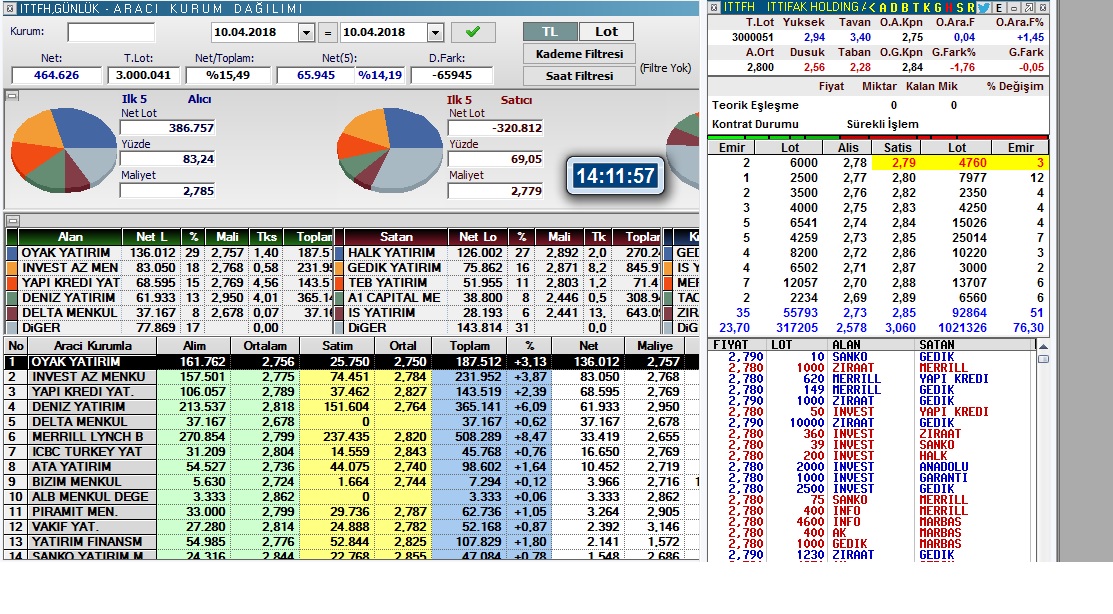Collapse the pie chart panel
This screenshot has height=614, width=1113.
point(11,95)
